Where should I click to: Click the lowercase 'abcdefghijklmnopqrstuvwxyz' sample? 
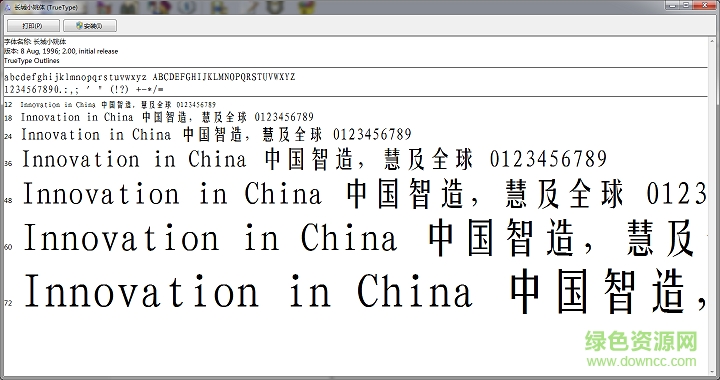coord(75,77)
